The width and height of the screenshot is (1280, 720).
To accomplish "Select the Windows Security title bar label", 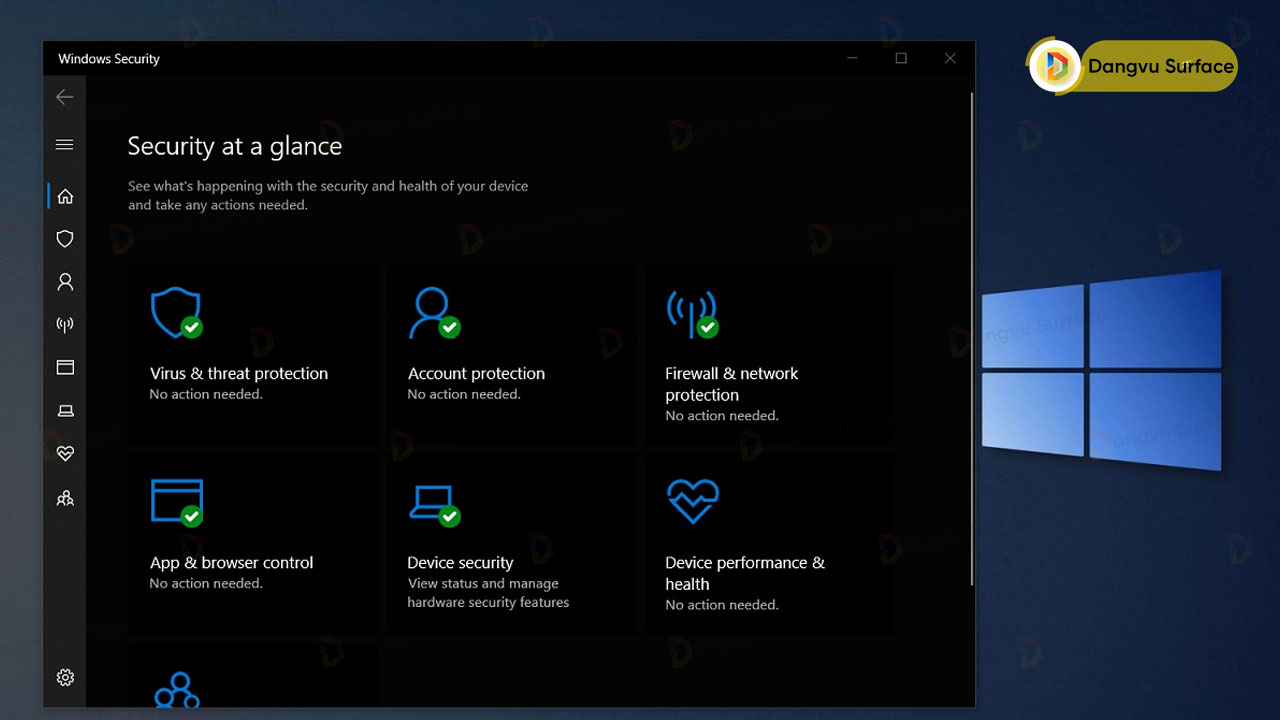I will click(108, 58).
